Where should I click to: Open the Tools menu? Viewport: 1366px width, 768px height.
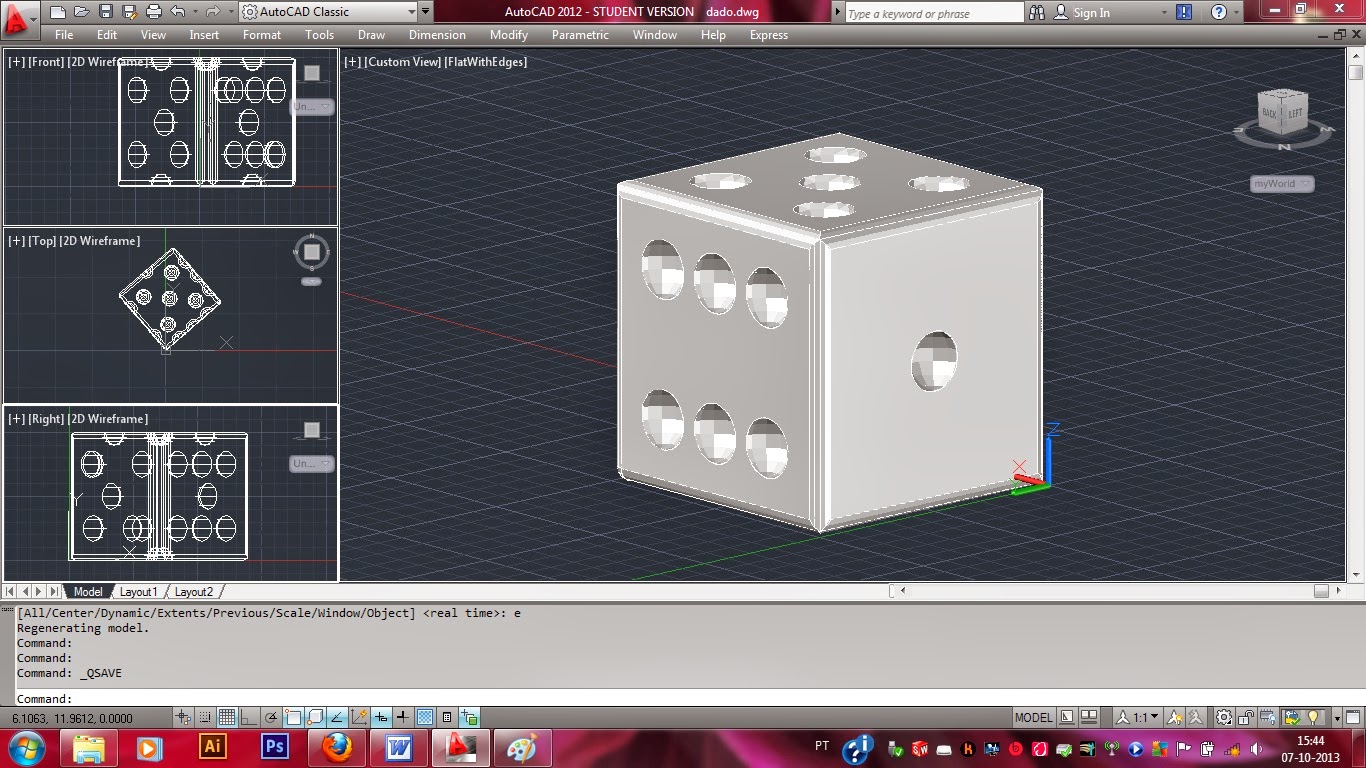coord(320,35)
